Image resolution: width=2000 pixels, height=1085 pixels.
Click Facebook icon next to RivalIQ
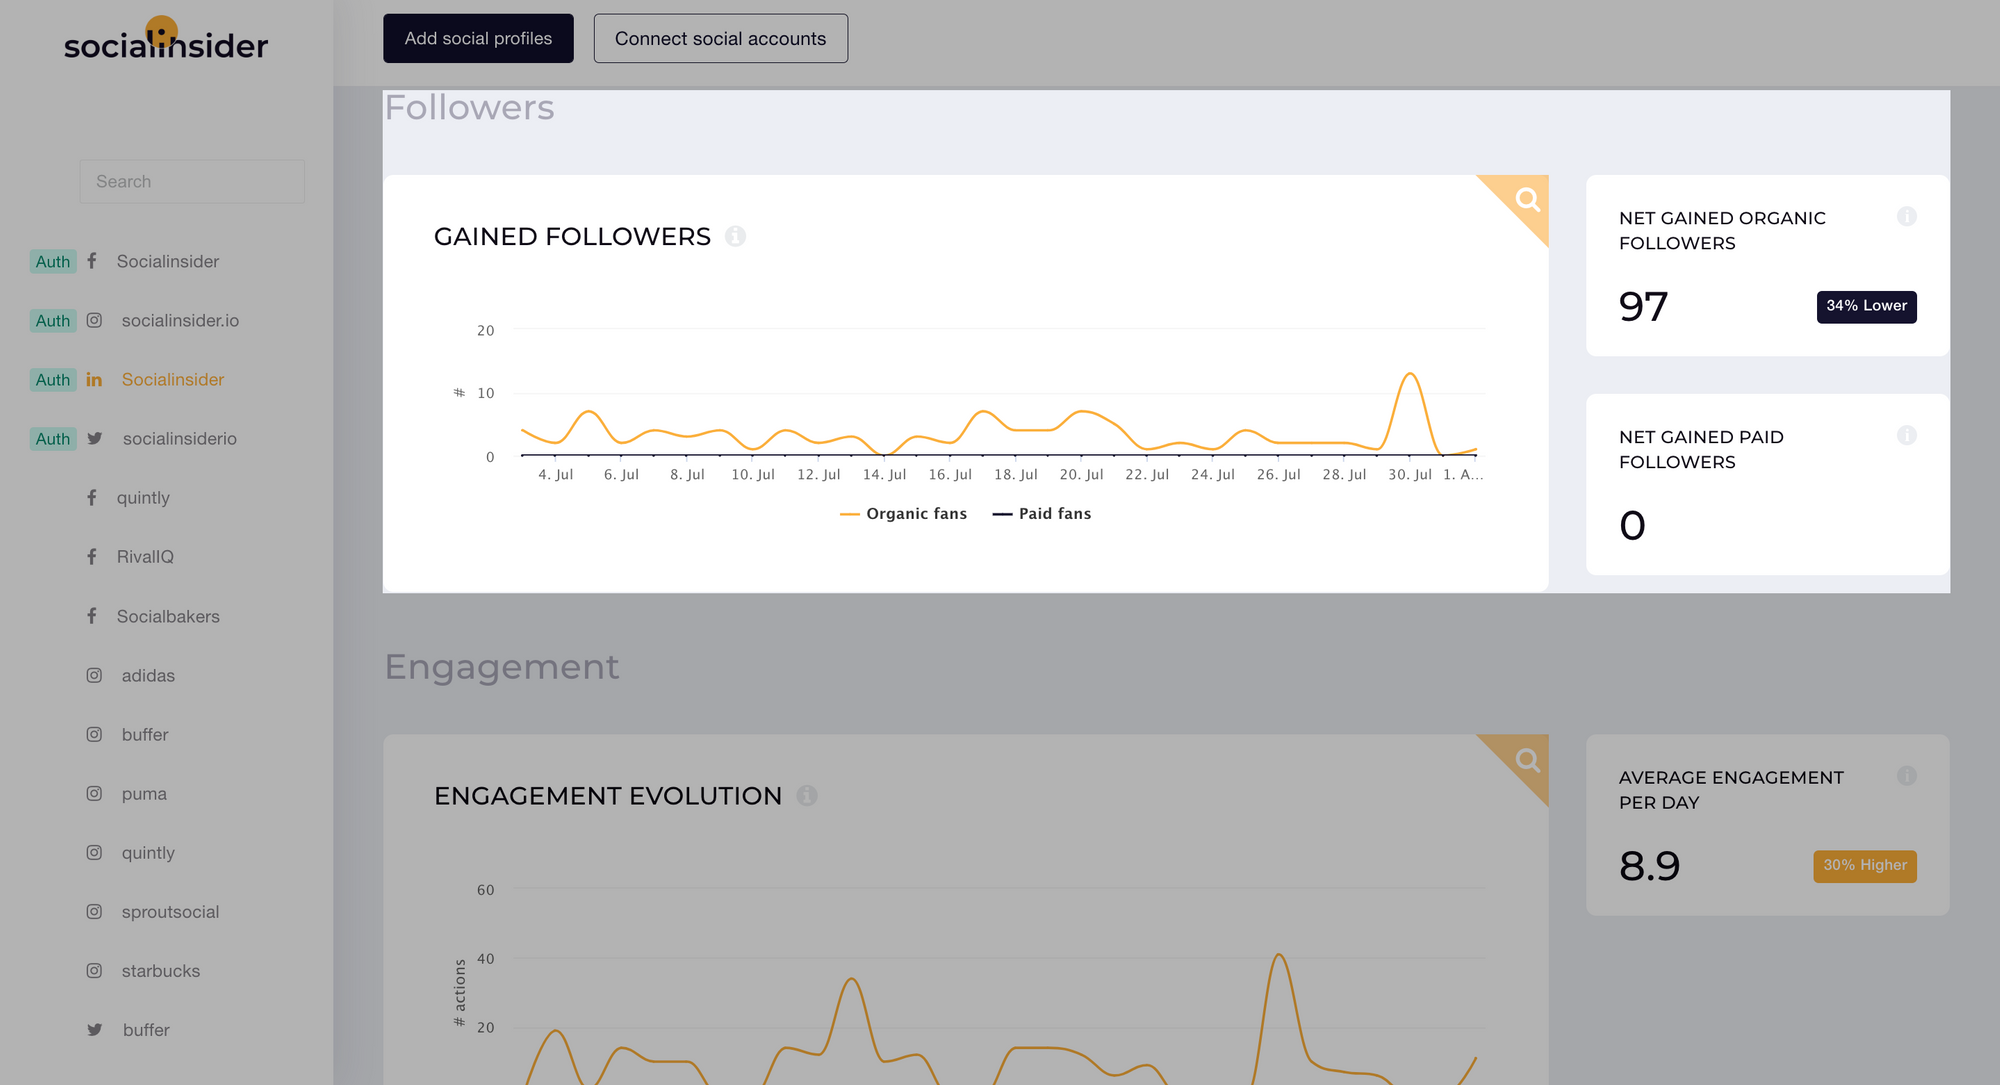point(92,556)
